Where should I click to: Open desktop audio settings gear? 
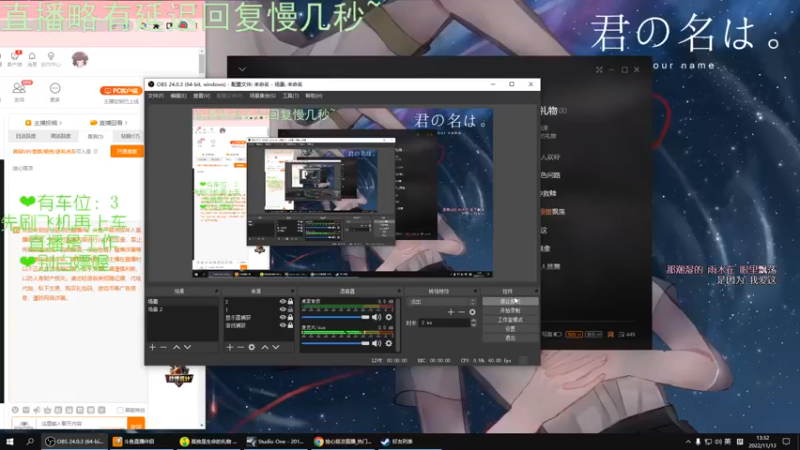click(x=389, y=317)
